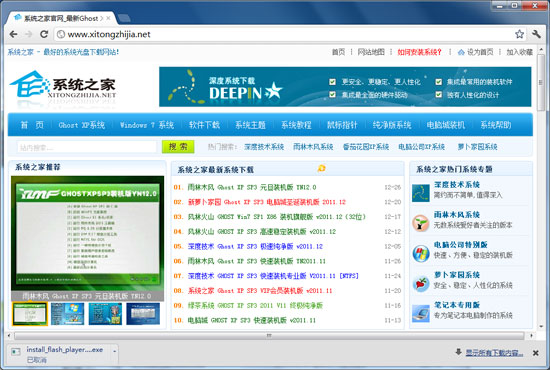The image size is (550, 370).
Task: Click the 雨林木风系统 plant icon
Action: click(421, 223)
